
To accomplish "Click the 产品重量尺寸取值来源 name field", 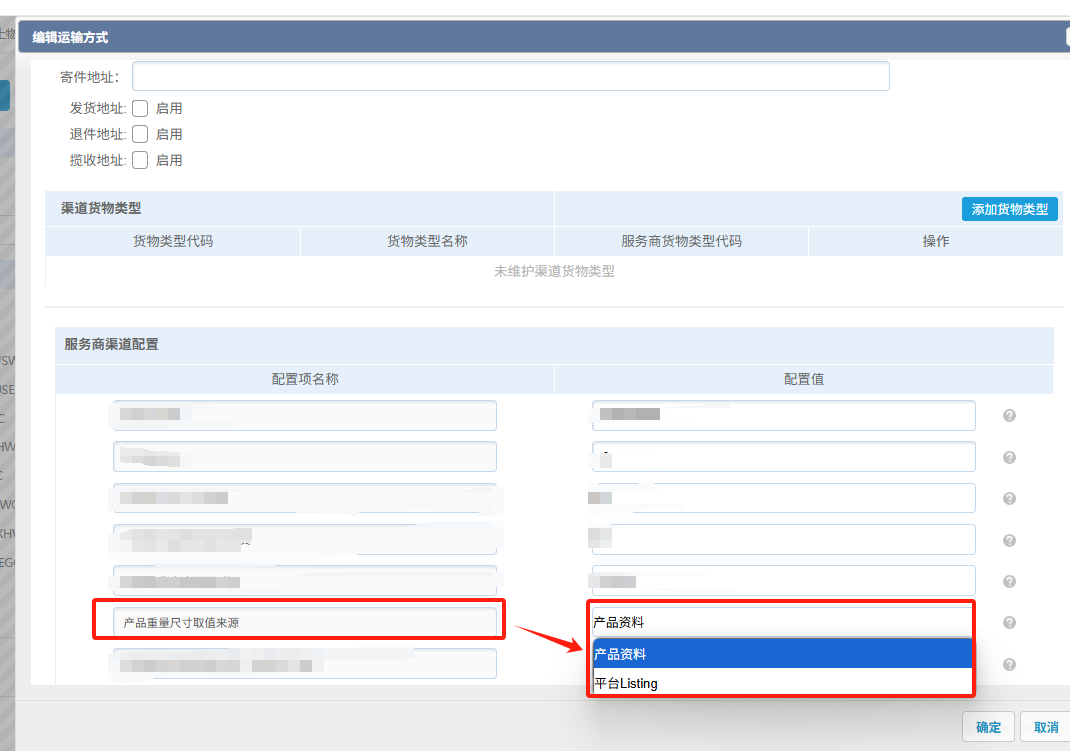I will (304, 622).
